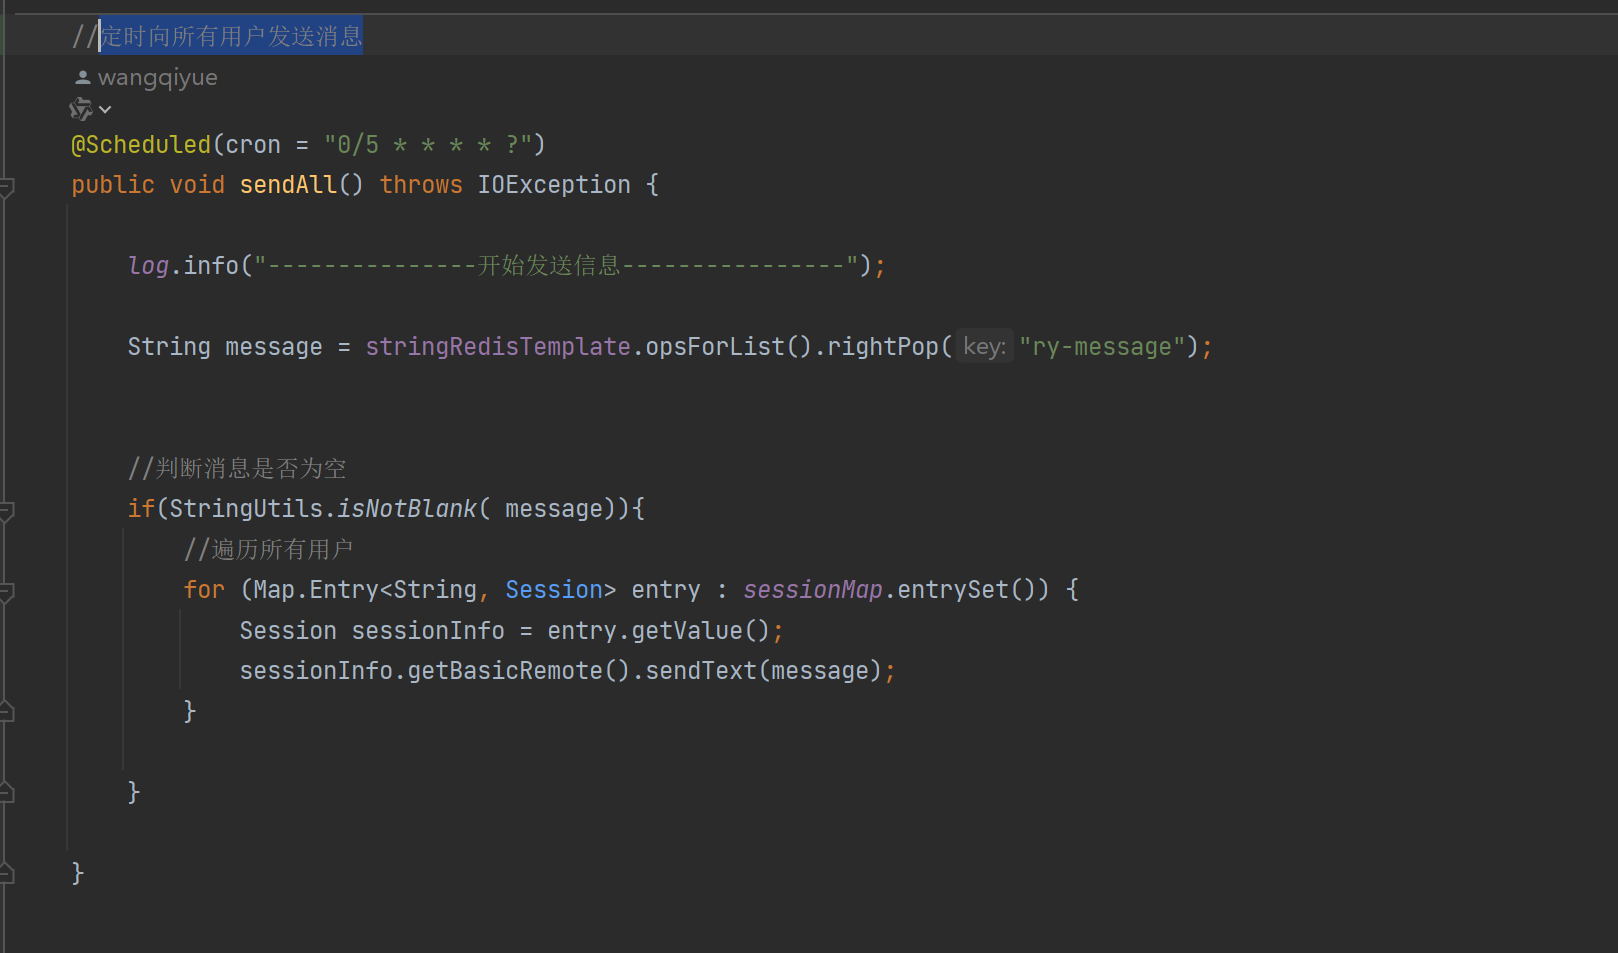Open the wangqiyue code author annotation
The image size is (1618, 953).
coord(157,77)
